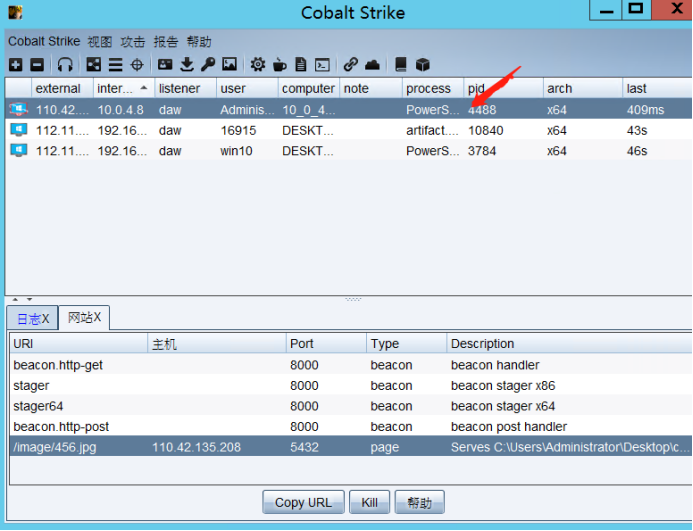The height and width of the screenshot is (531, 693).
Task: Open Credentials via the ID card icon
Action: pos(165,65)
